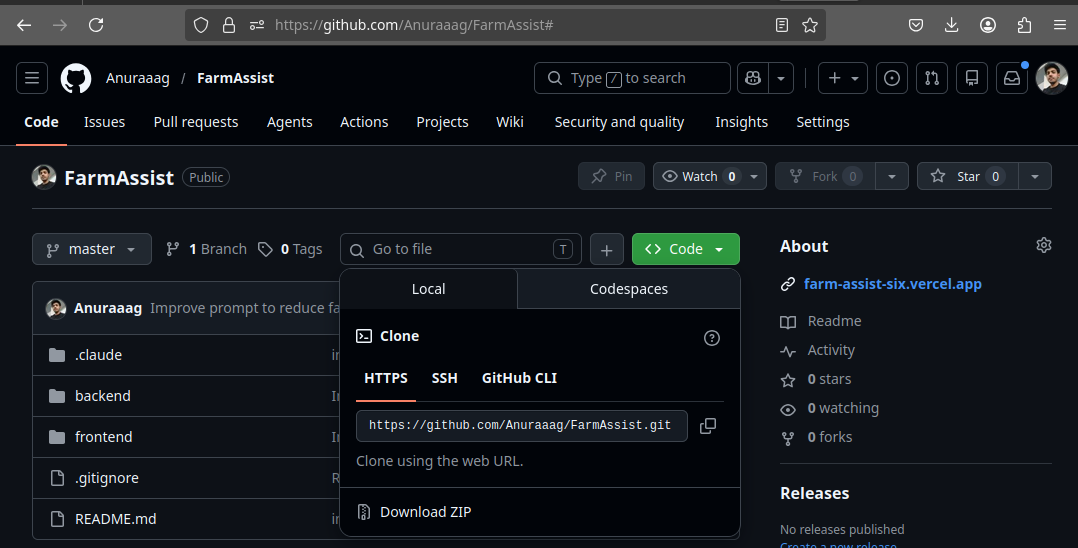Open Copilot chat icon
This screenshot has height=548, width=1078.
753,78
